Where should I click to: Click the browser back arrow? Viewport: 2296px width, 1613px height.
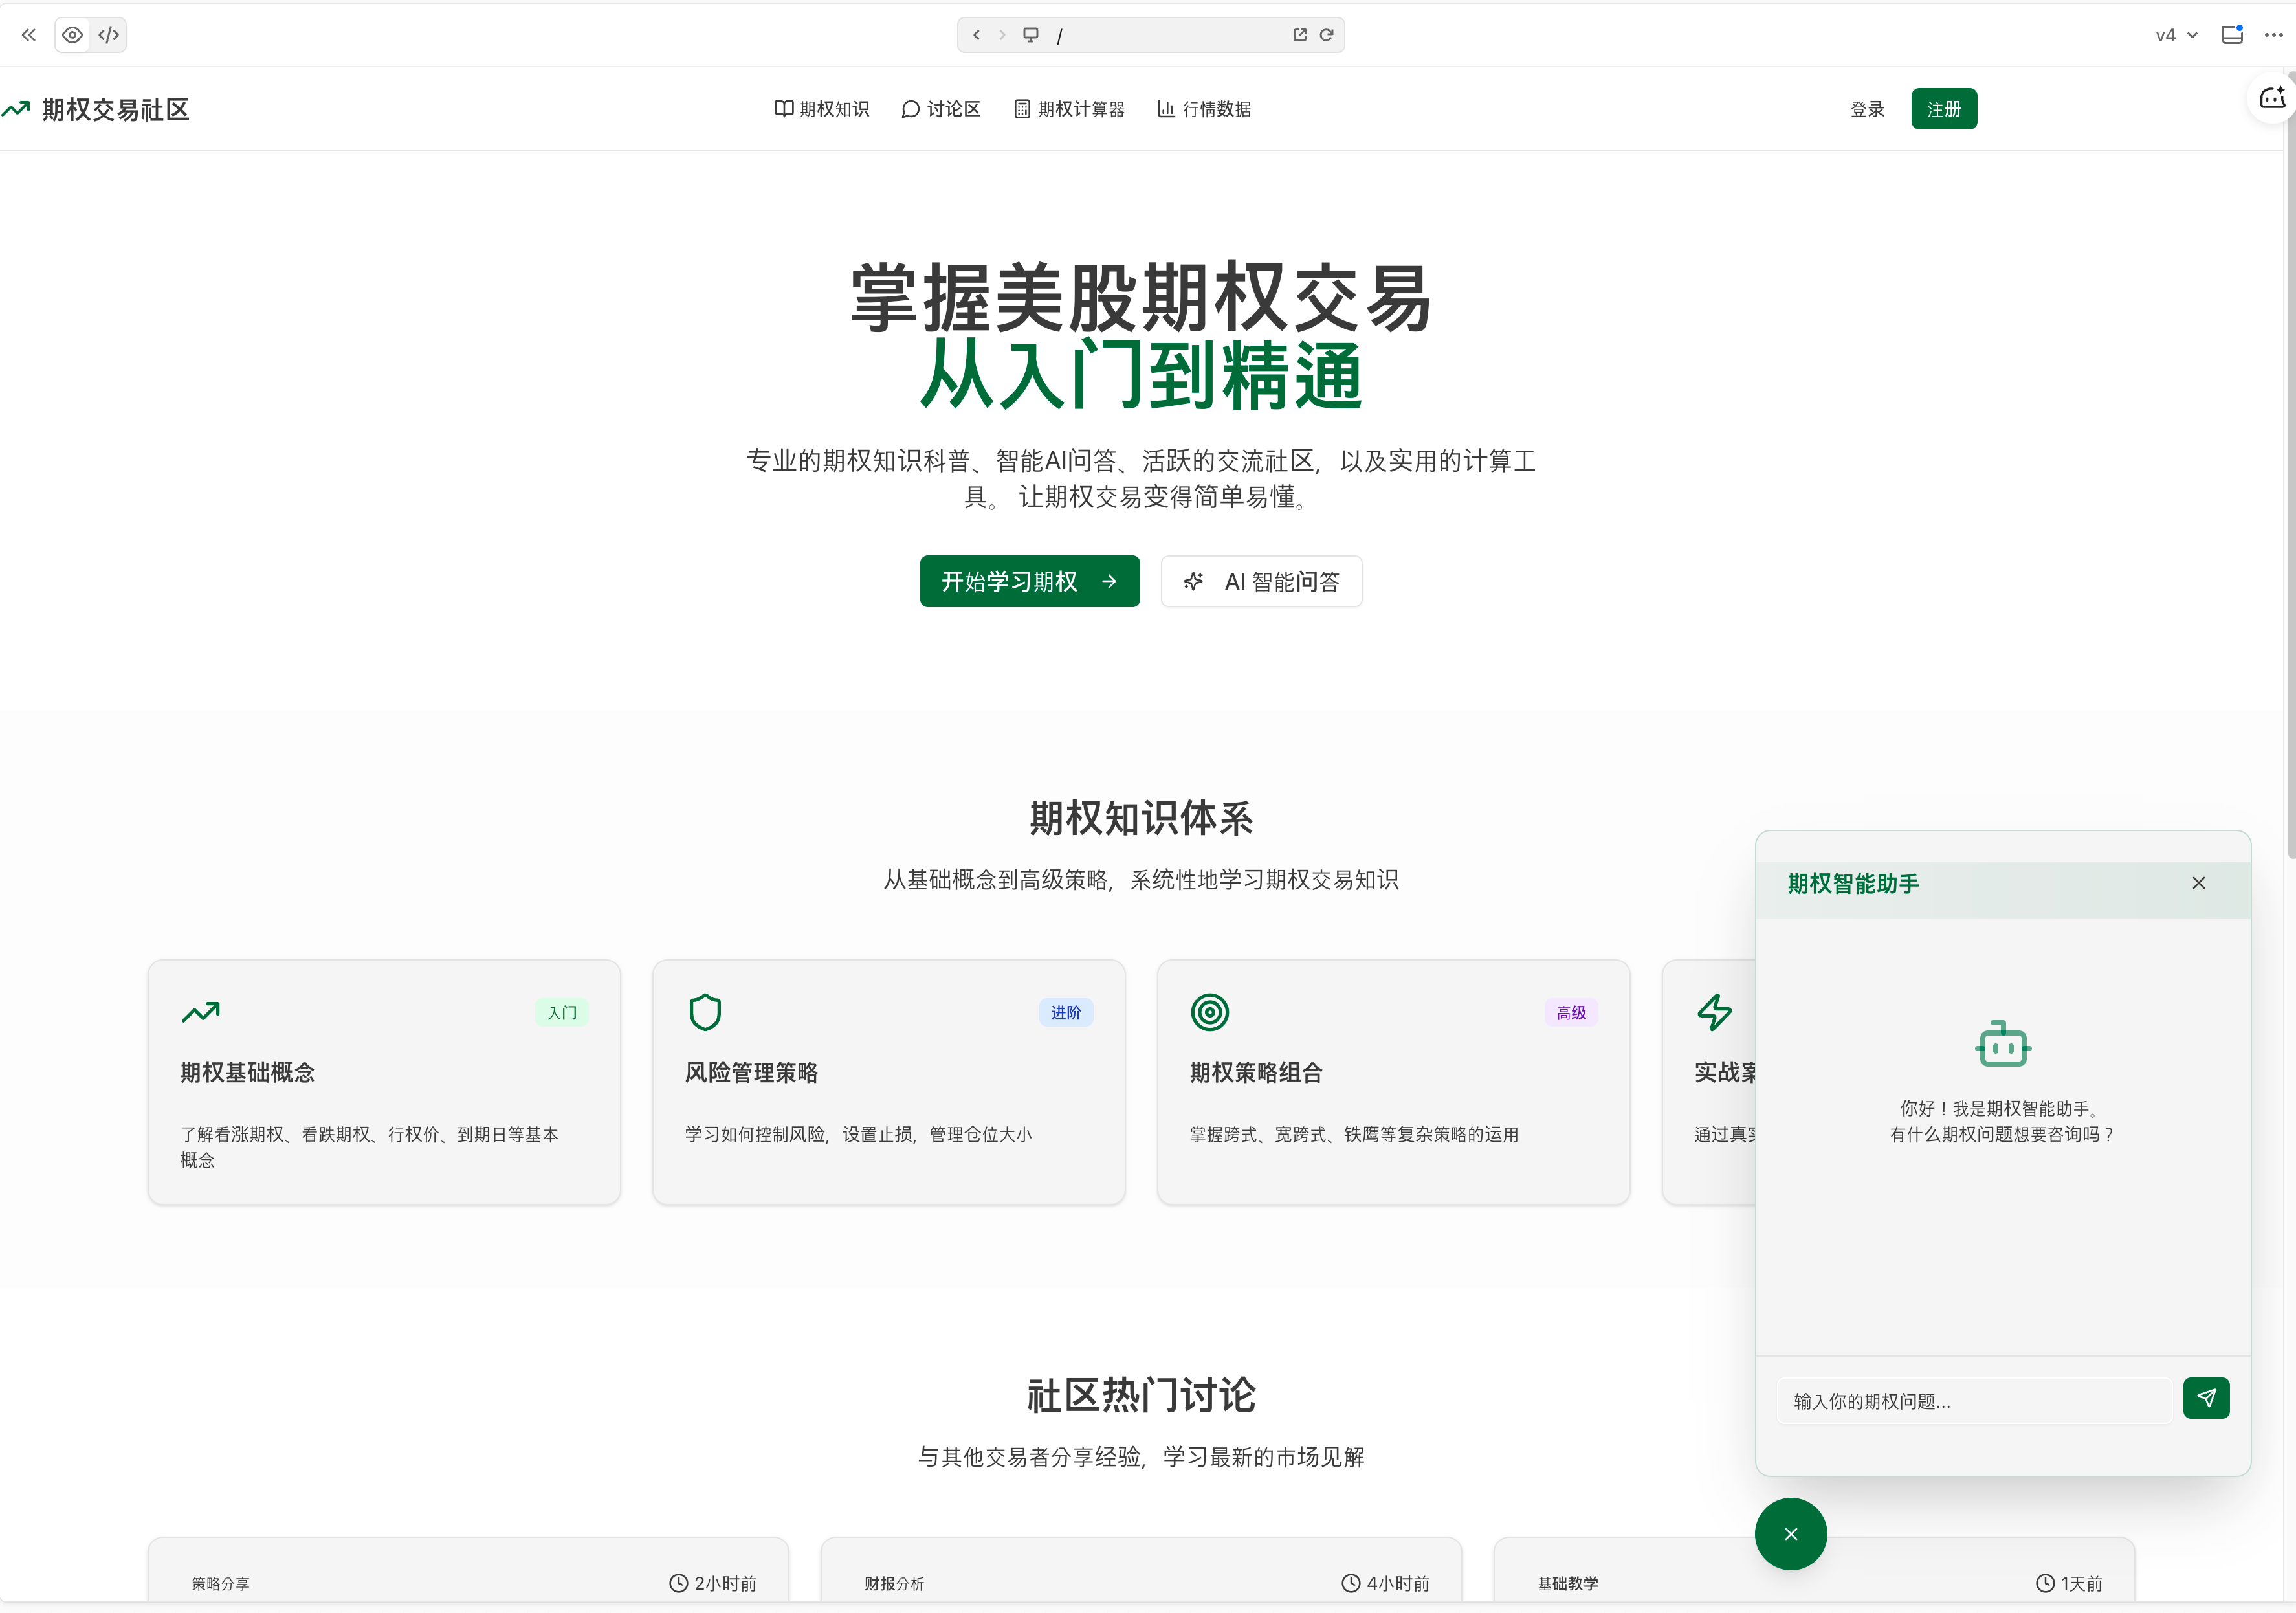[976, 35]
